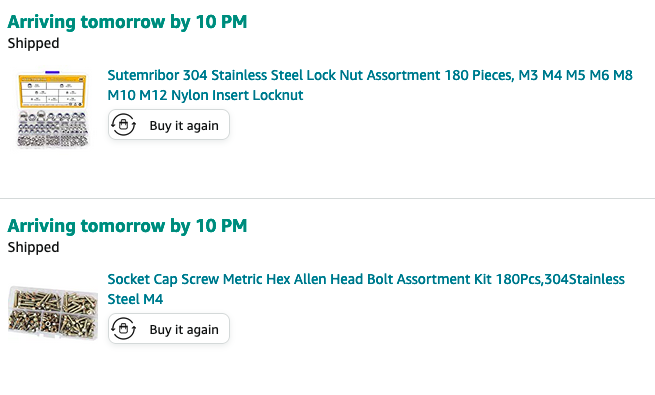Click the reorder icon beside the socket cap screws
The width and height of the screenshot is (655, 395).
tap(123, 329)
